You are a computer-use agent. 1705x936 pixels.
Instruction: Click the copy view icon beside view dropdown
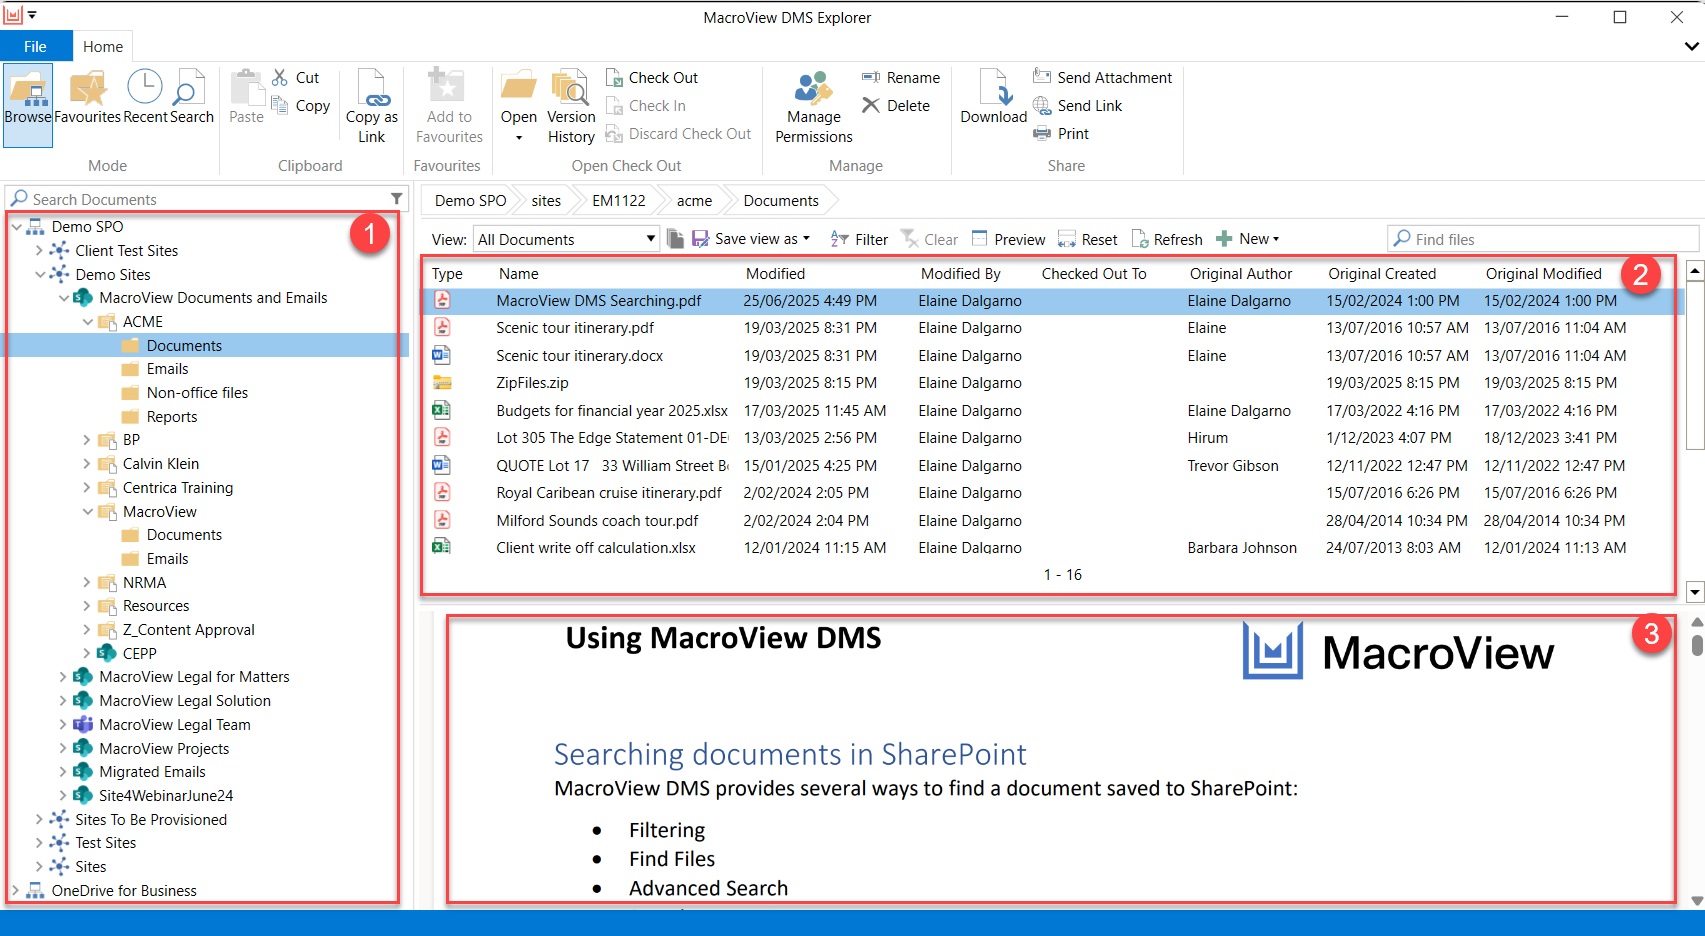pos(675,239)
